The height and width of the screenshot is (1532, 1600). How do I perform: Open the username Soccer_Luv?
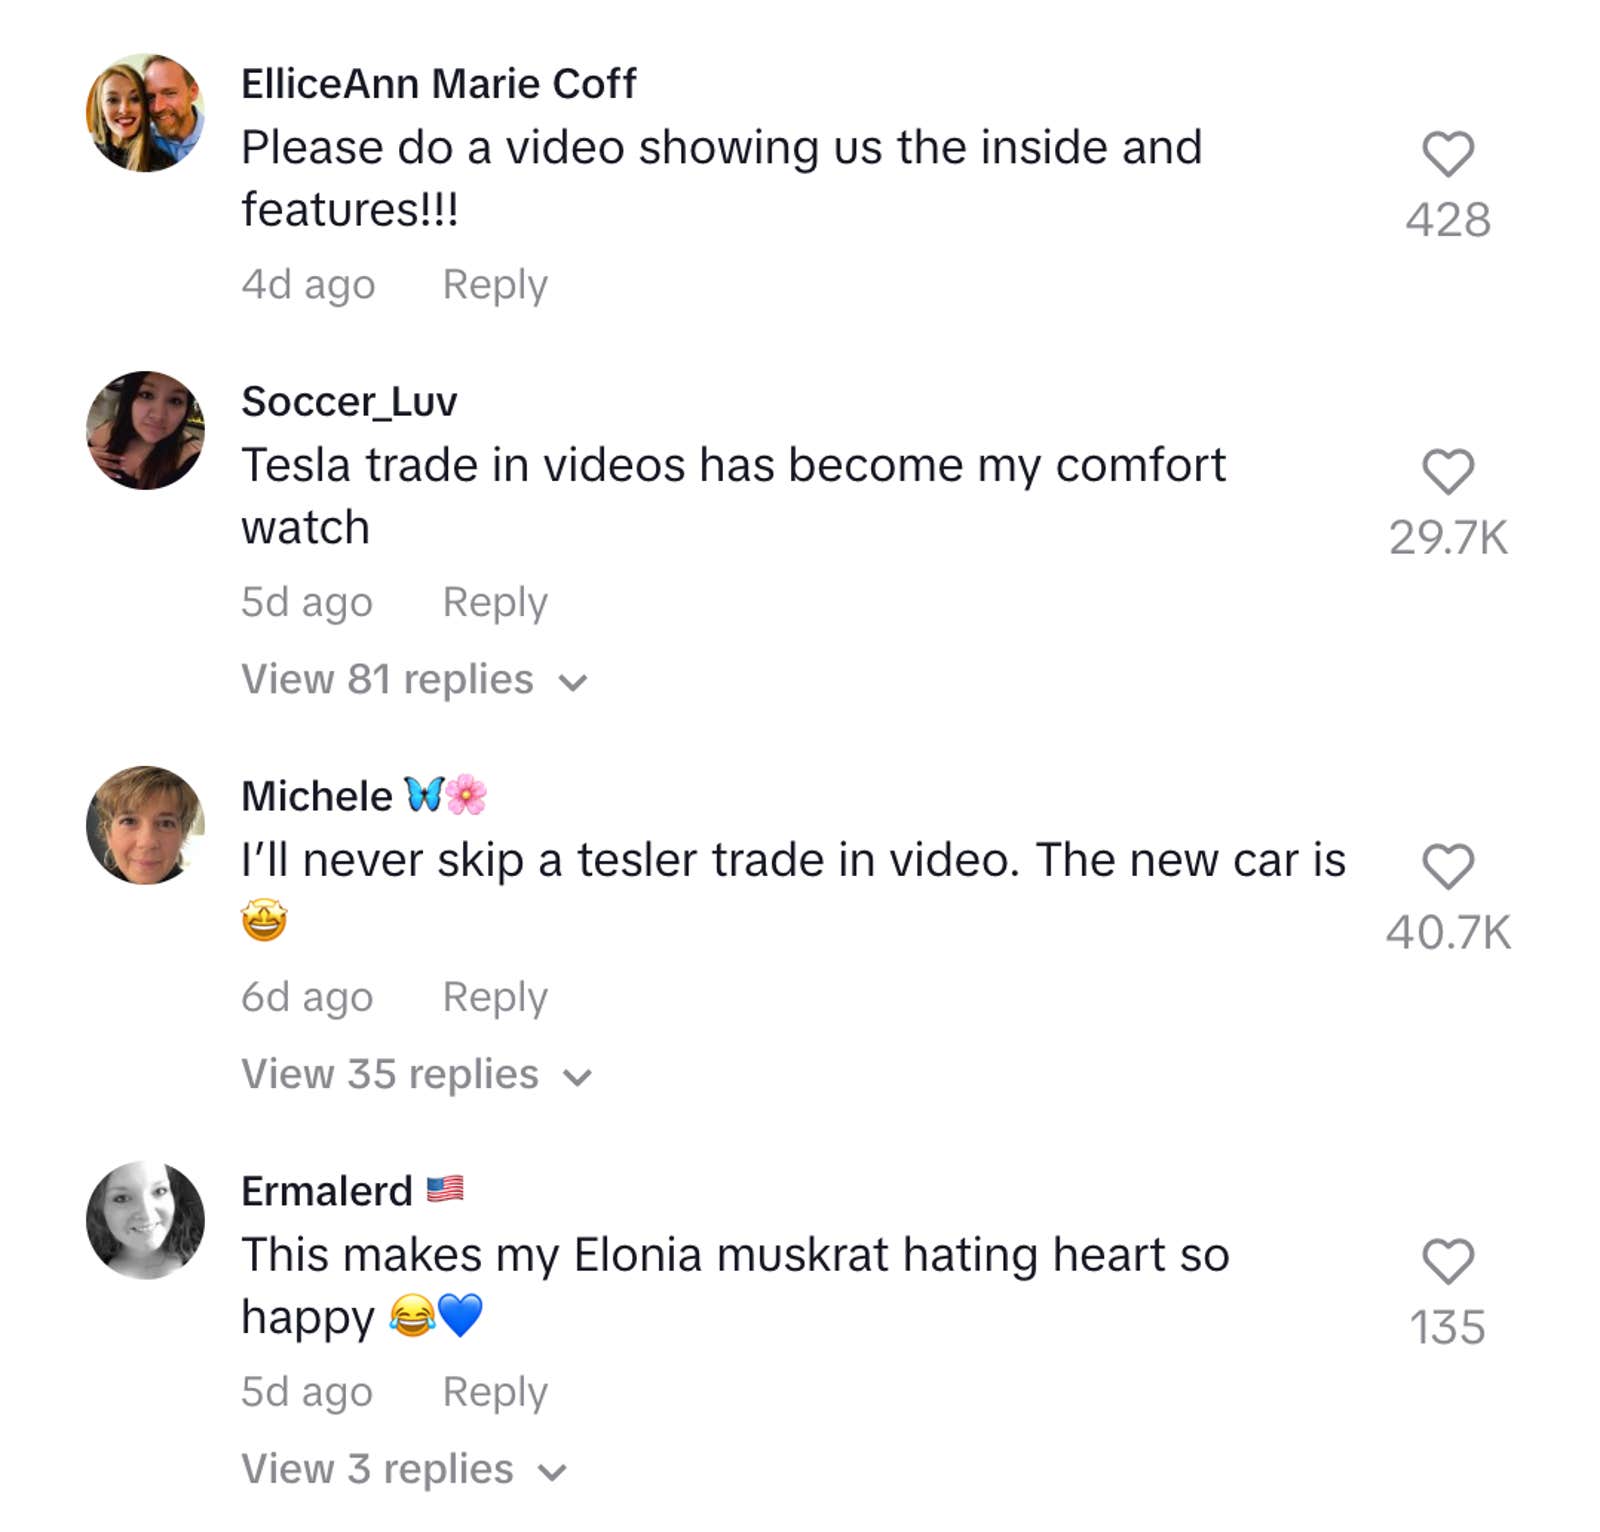349,401
